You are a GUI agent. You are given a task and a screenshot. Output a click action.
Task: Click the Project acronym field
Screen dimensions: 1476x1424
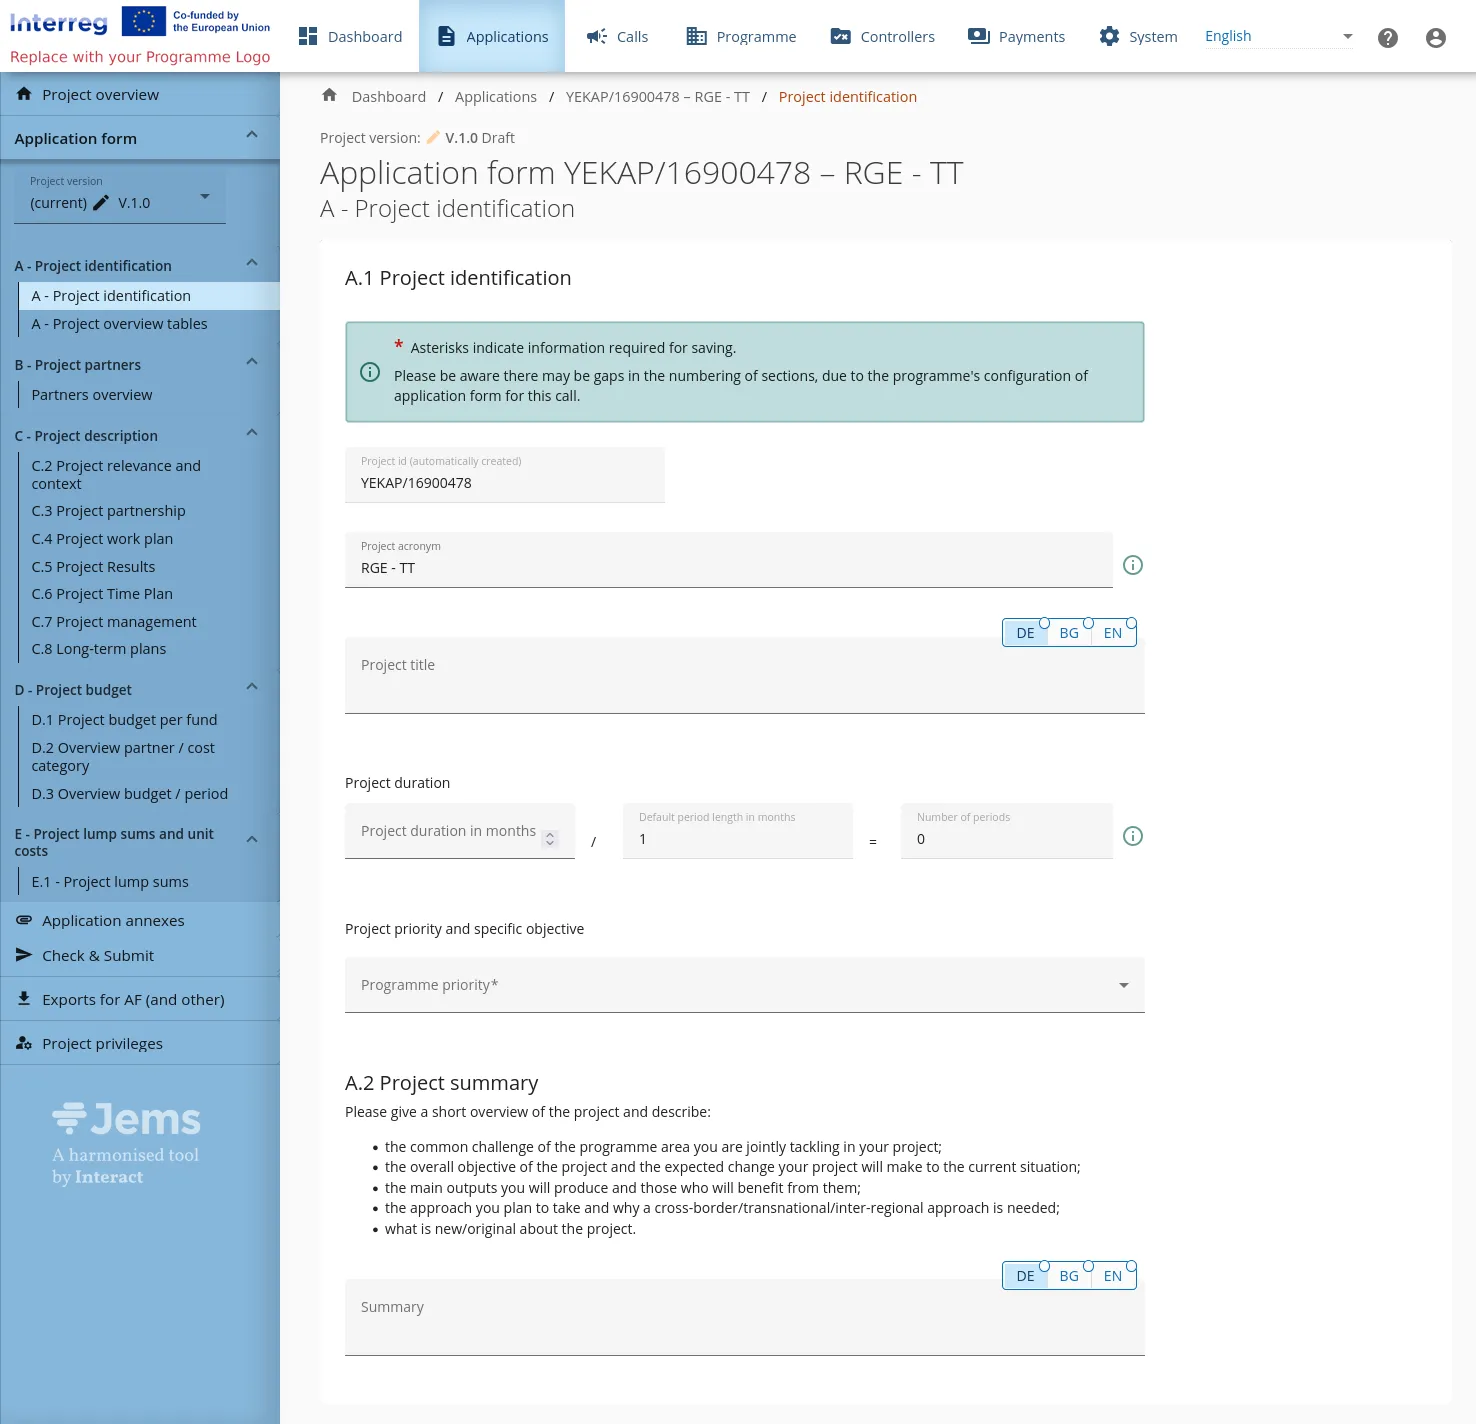point(729,560)
